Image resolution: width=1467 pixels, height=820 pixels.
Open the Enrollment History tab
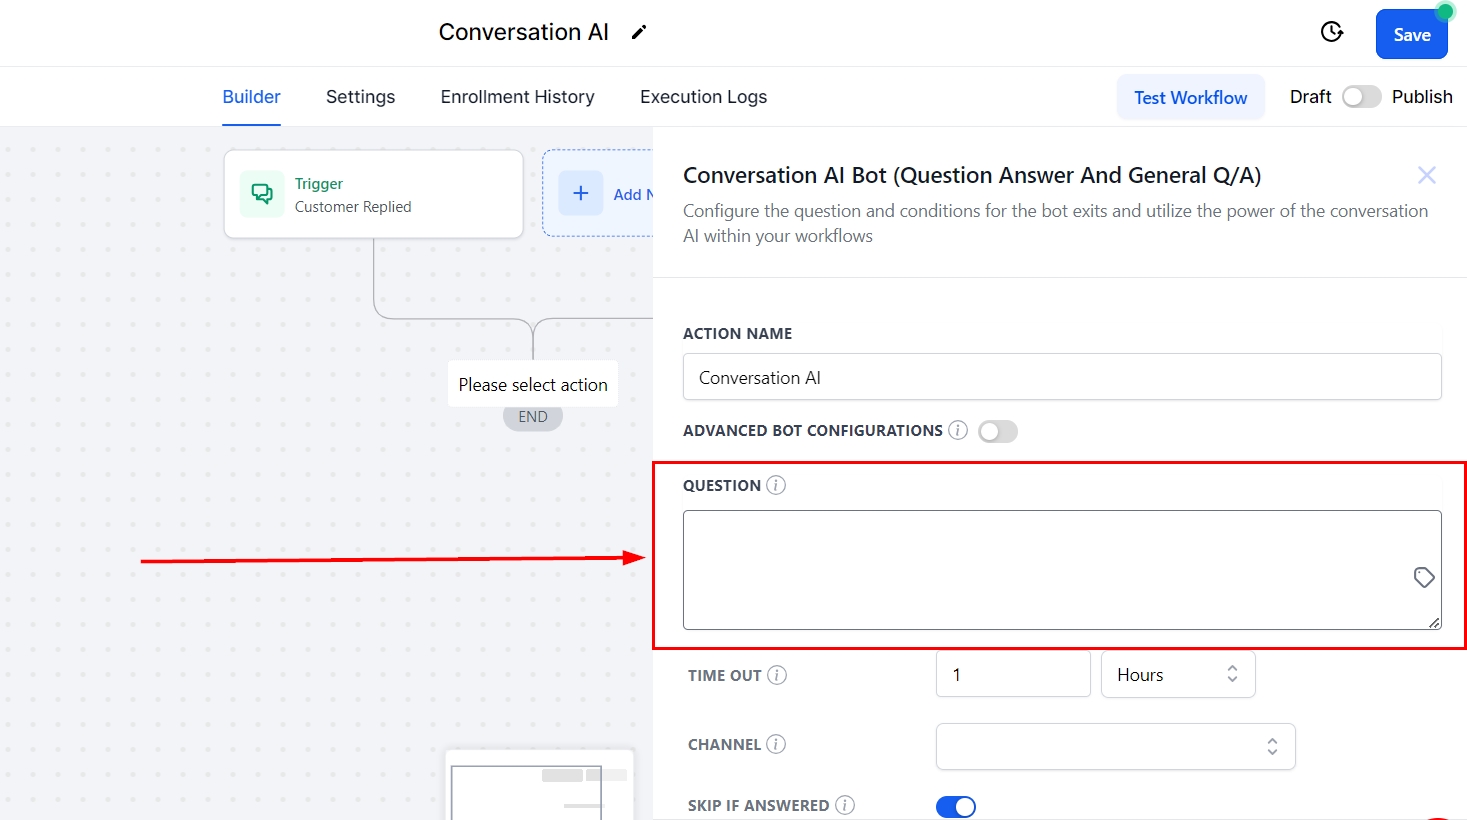(517, 97)
